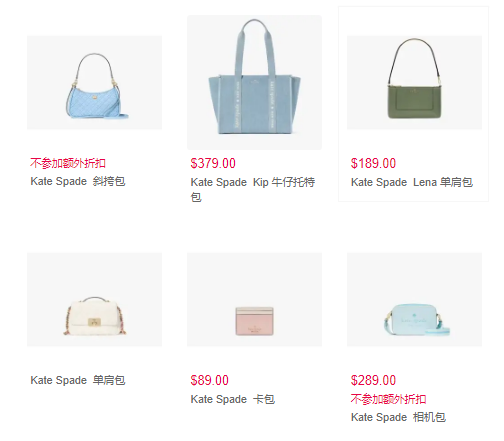Select the $379.00 price of the tote
Screen dimensions: 504x441
pos(213,163)
